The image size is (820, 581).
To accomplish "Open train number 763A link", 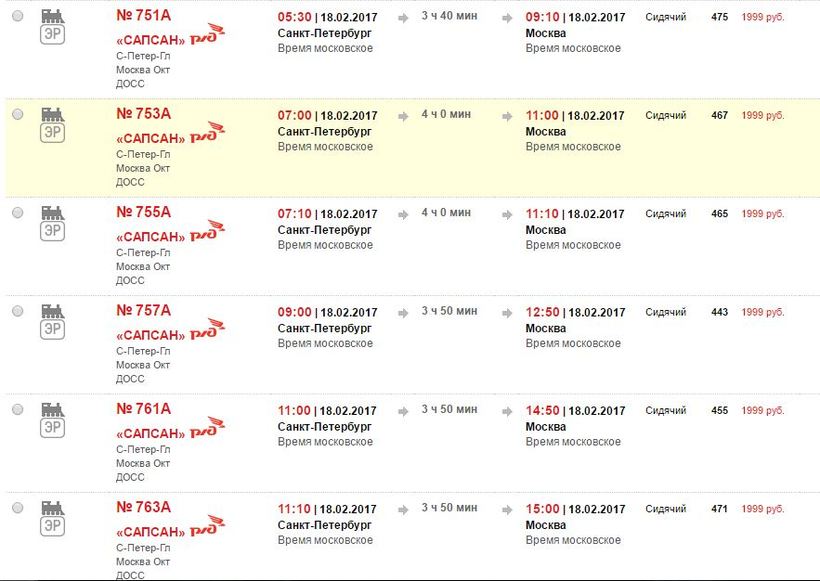I will pyautogui.click(x=144, y=507).
